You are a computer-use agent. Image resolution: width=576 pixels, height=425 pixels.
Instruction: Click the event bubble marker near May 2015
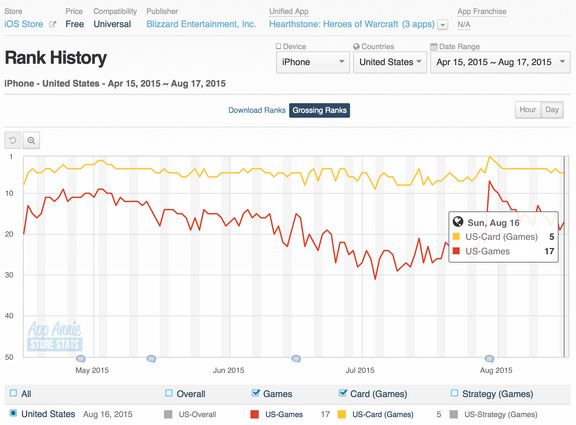coord(81,359)
